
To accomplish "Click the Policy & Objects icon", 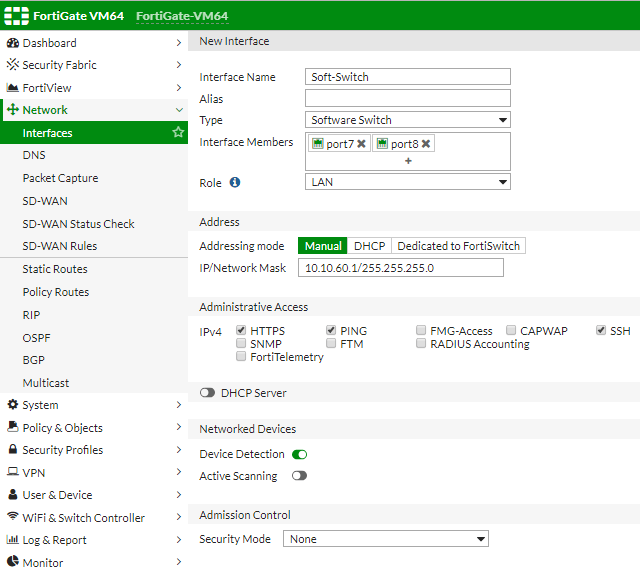I will coord(13,427).
